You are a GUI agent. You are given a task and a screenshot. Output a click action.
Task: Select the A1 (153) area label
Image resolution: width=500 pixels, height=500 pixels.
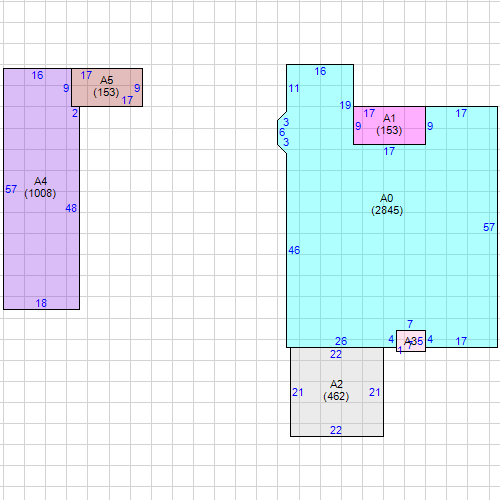[389, 124]
